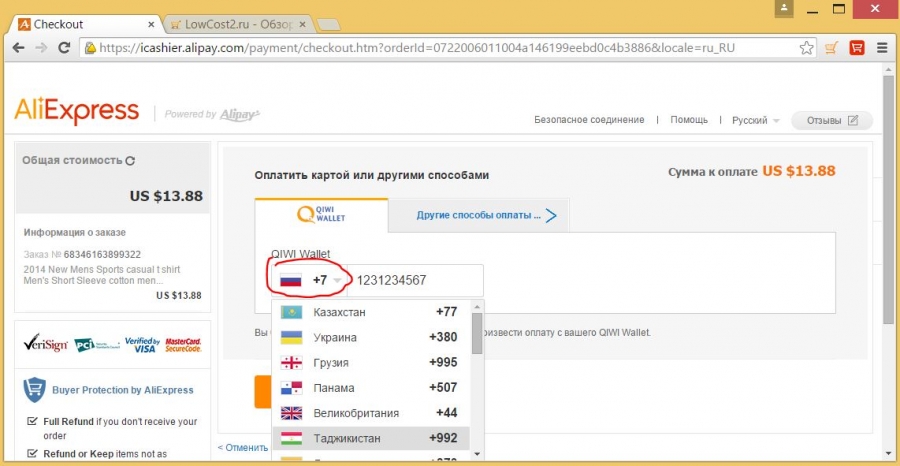Viewport: 900px width, 466px height.
Task: Choose Таджикистан +992 from list
Action: 371,438
